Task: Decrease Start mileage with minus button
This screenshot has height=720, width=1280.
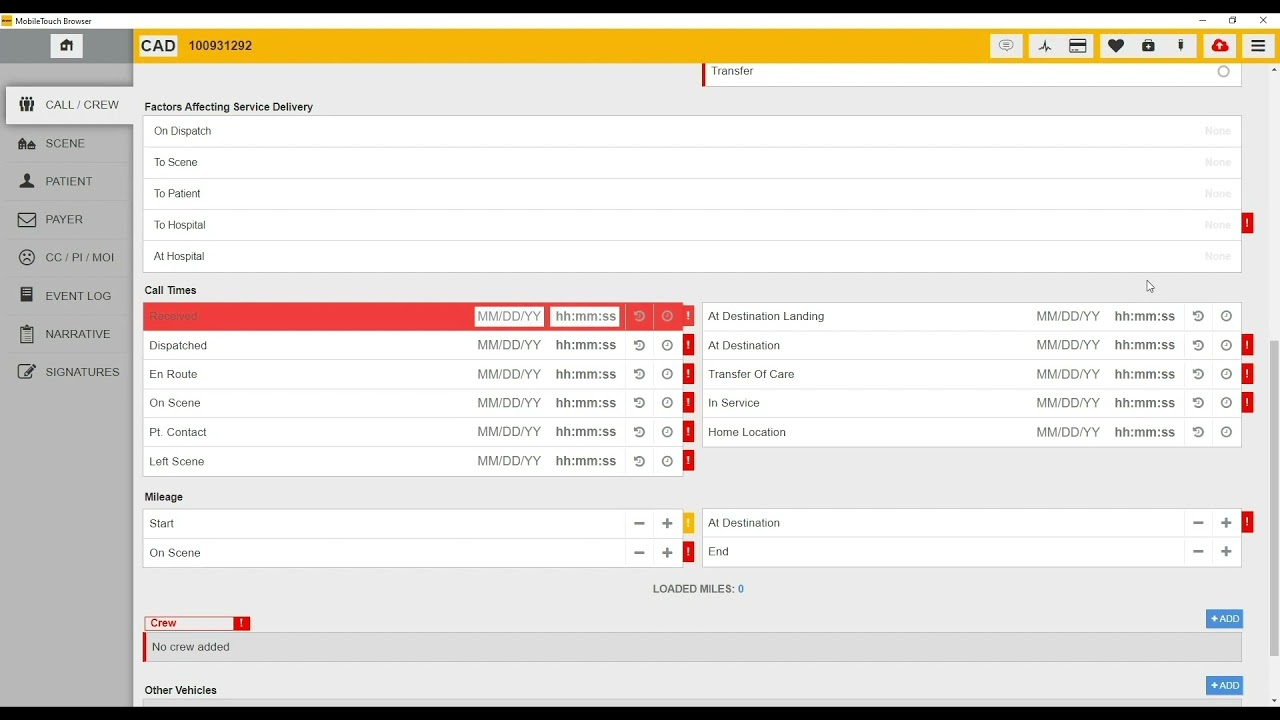Action: [x=639, y=523]
